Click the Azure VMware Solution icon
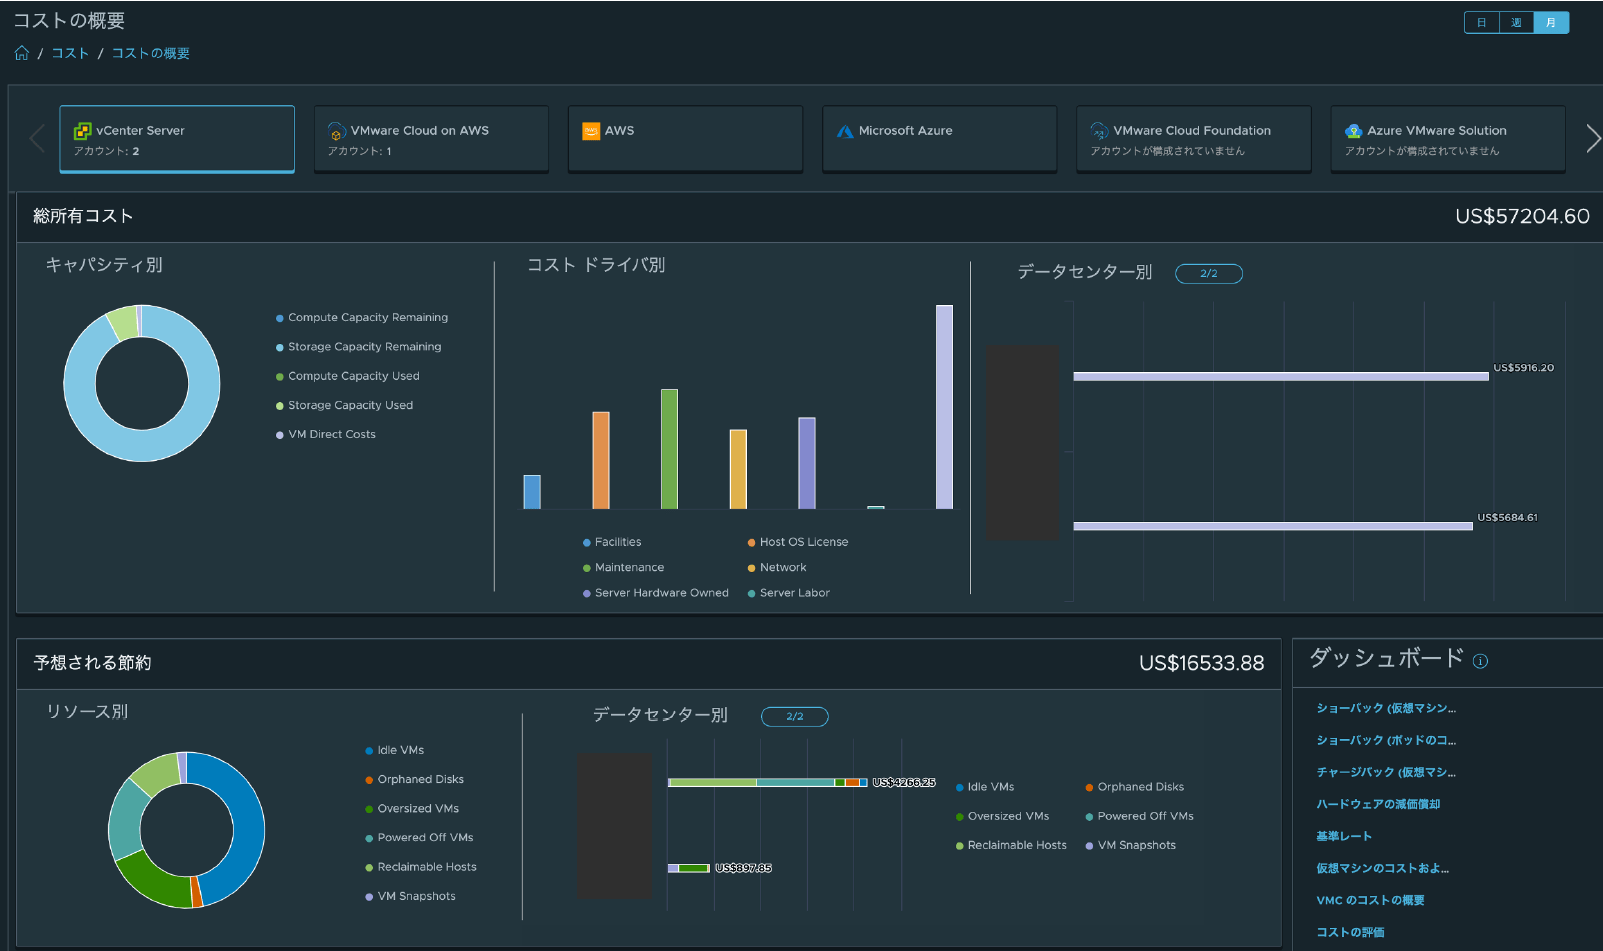 1354,131
